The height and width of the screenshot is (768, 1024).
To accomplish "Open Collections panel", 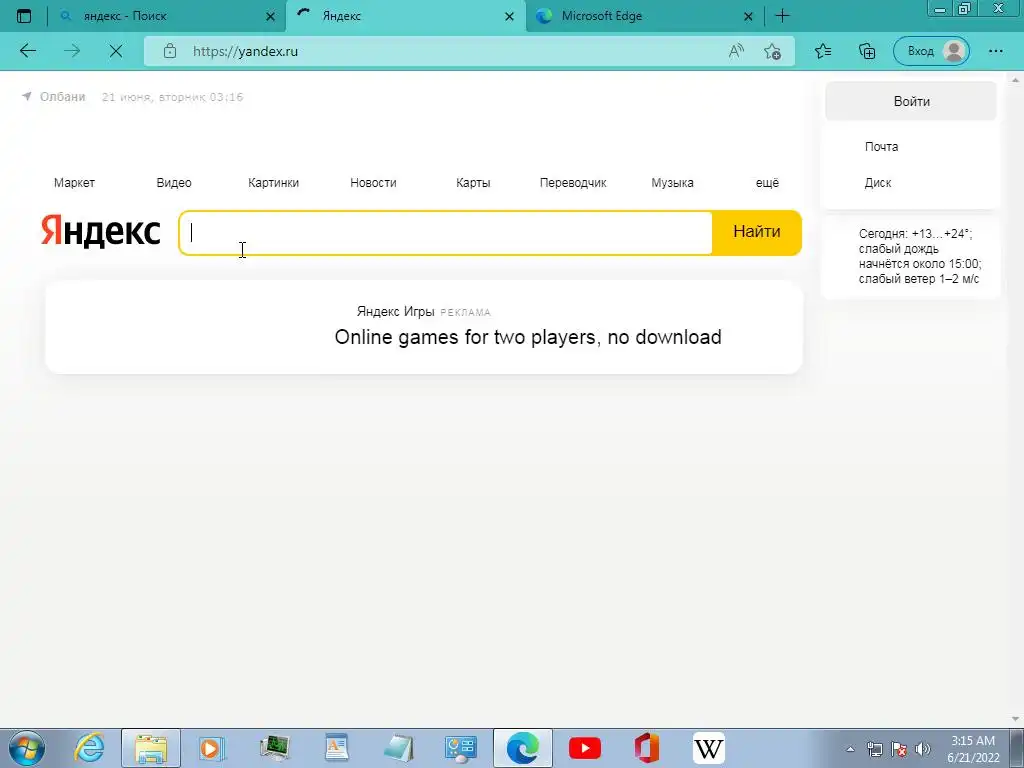I will (867, 51).
